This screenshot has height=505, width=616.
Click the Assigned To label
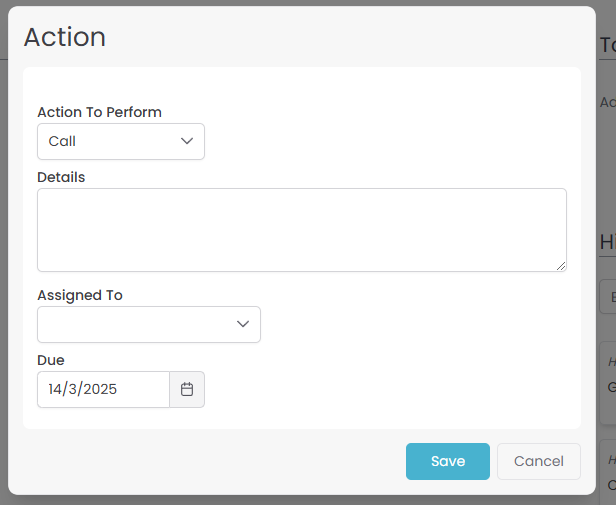[80, 295]
